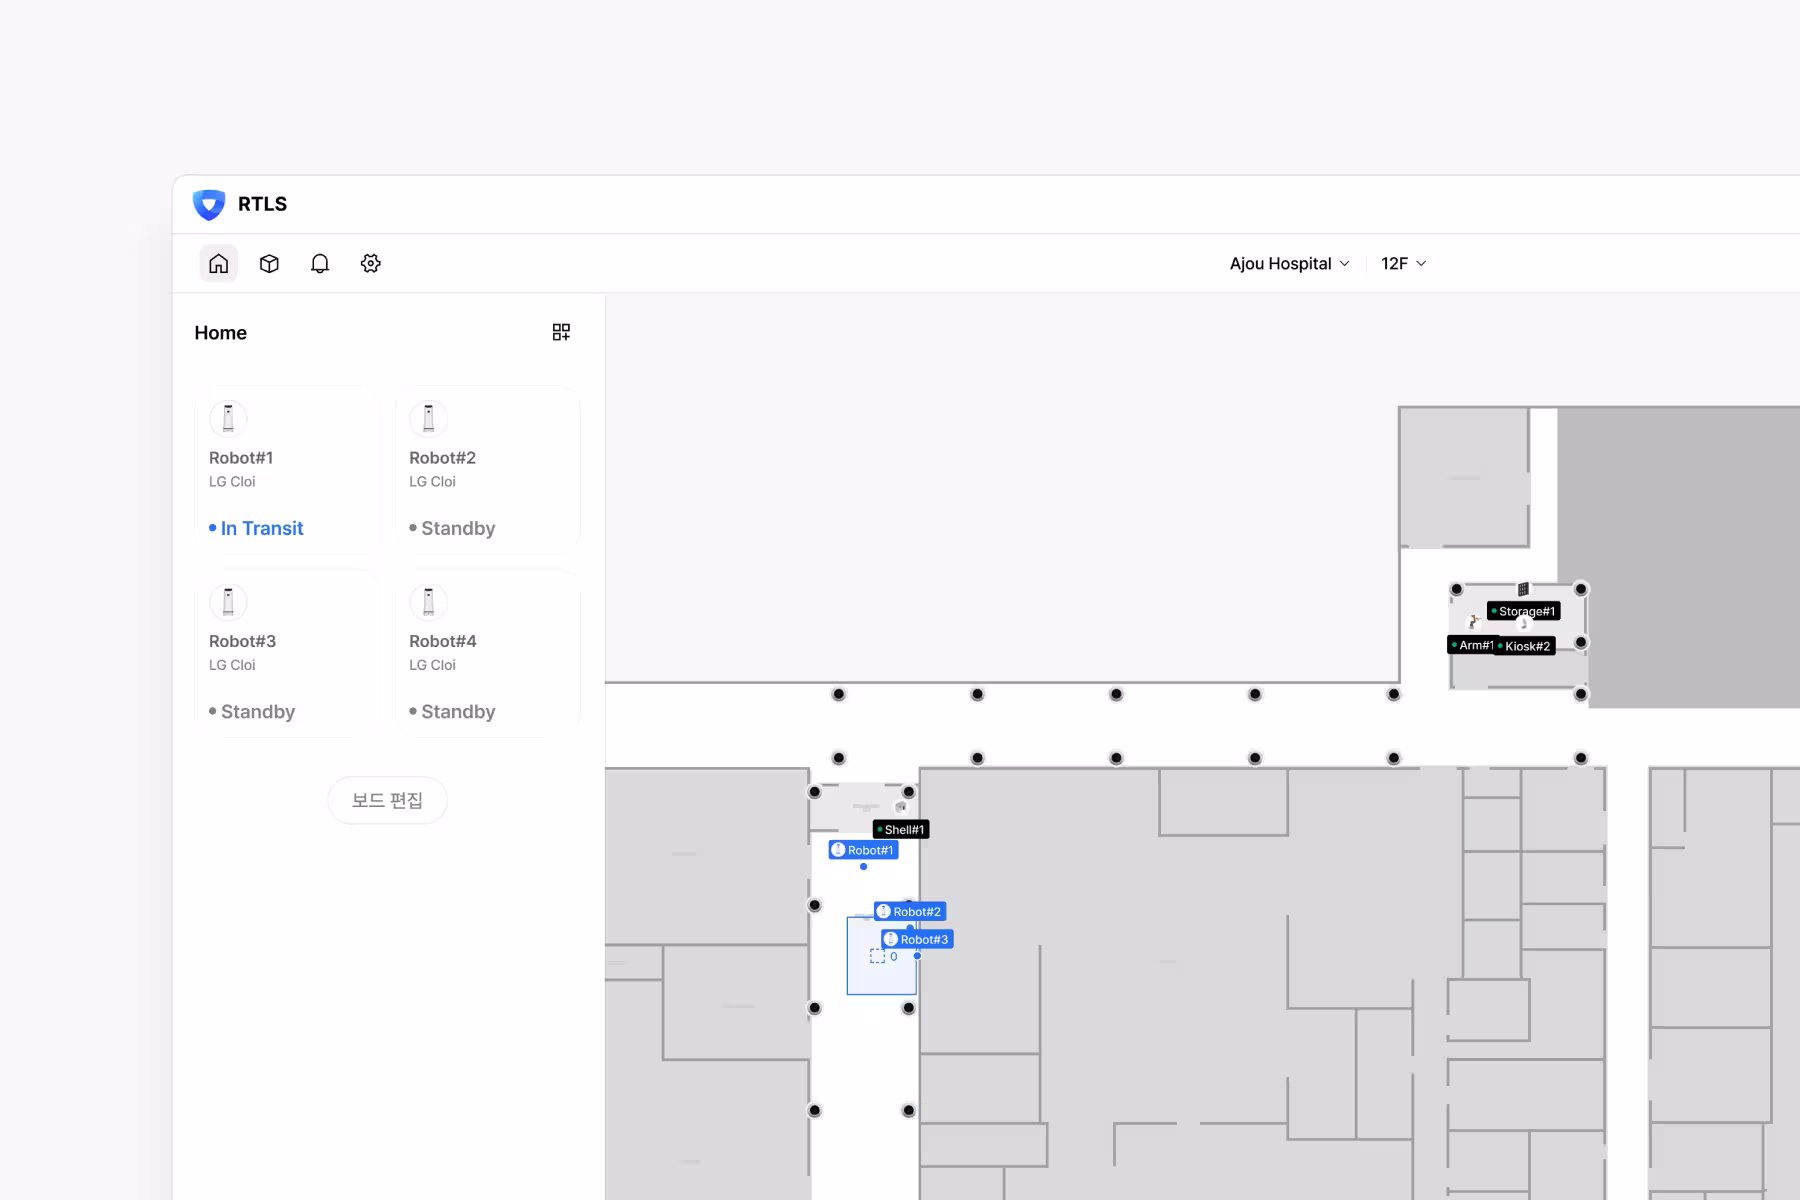
Task: Click Robot#4 card robot icon
Action: coord(428,602)
